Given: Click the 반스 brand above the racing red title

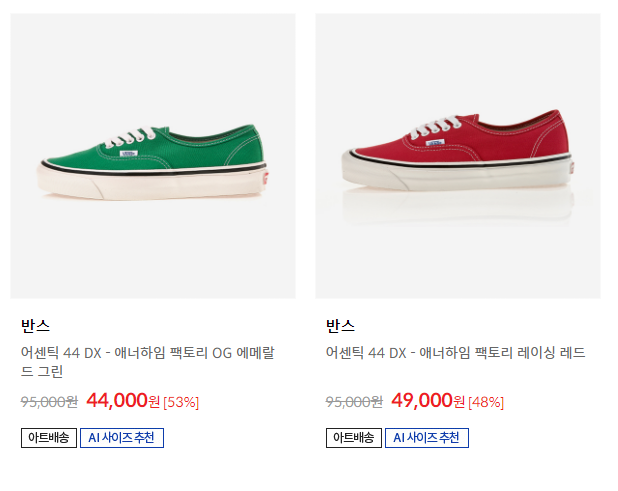Looking at the screenshot, I should (340, 326).
